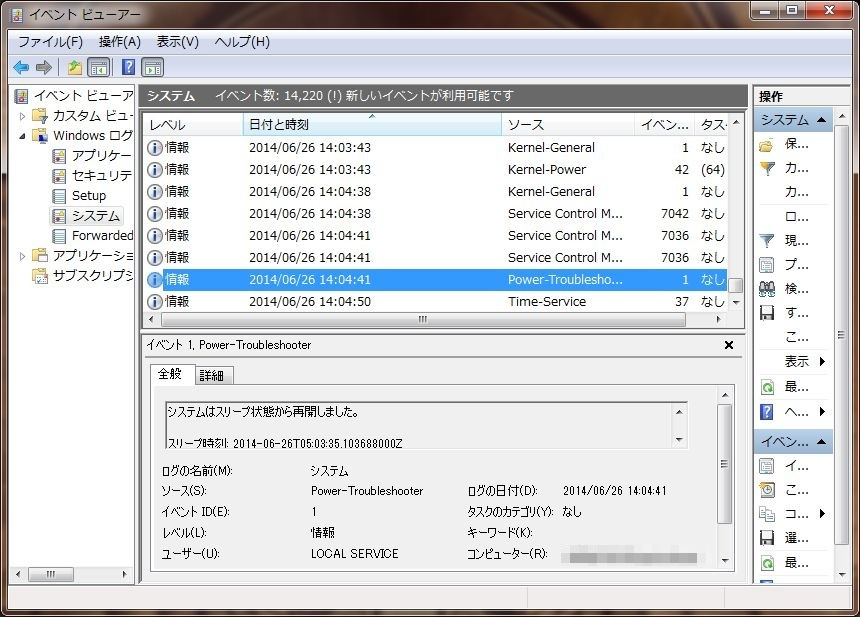860x617 pixels.
Task: Sort by the レベル column header
Action: pos(193,124)
